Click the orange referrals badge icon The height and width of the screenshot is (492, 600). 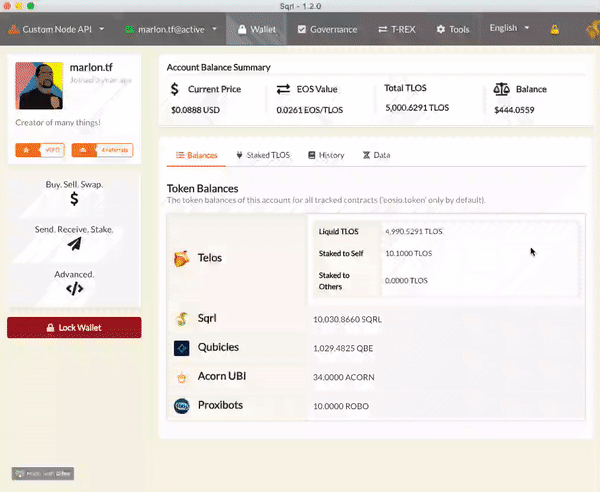[83, 150]
